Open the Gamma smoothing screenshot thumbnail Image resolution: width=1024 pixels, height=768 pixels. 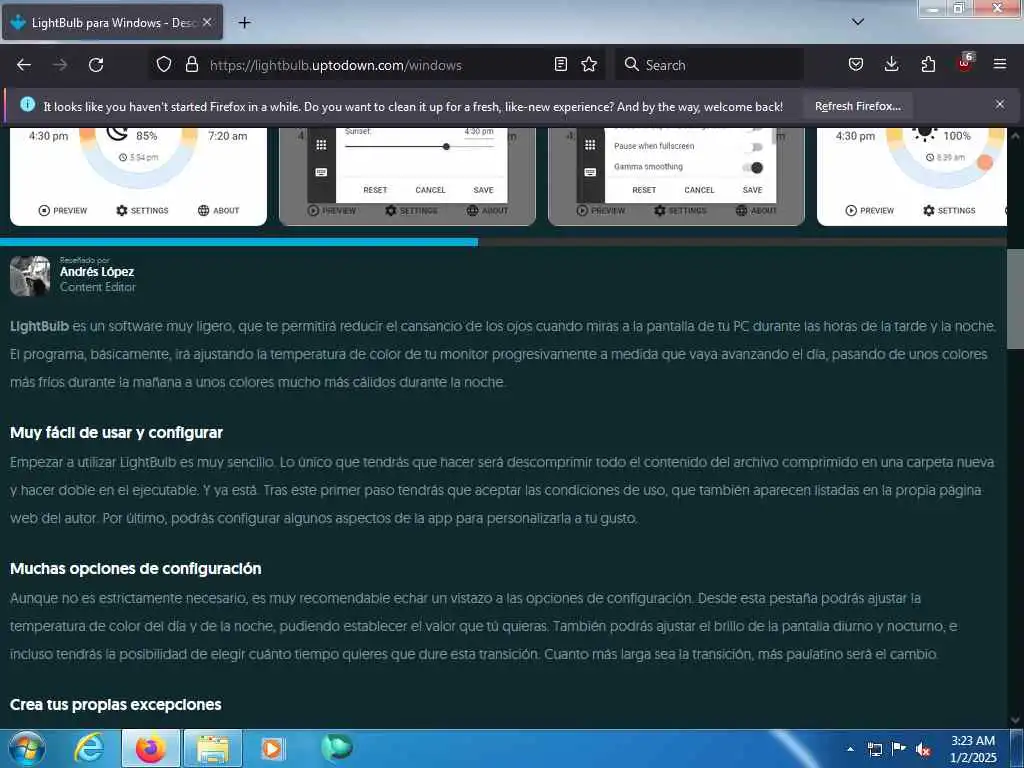676,176
